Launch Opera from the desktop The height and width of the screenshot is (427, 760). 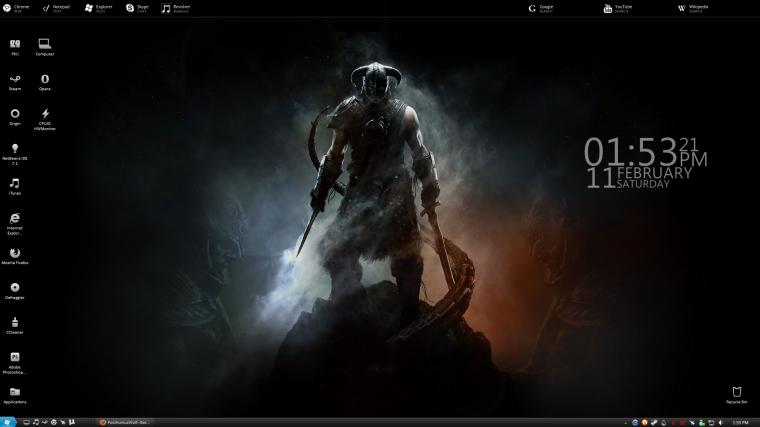click(45, 82)
